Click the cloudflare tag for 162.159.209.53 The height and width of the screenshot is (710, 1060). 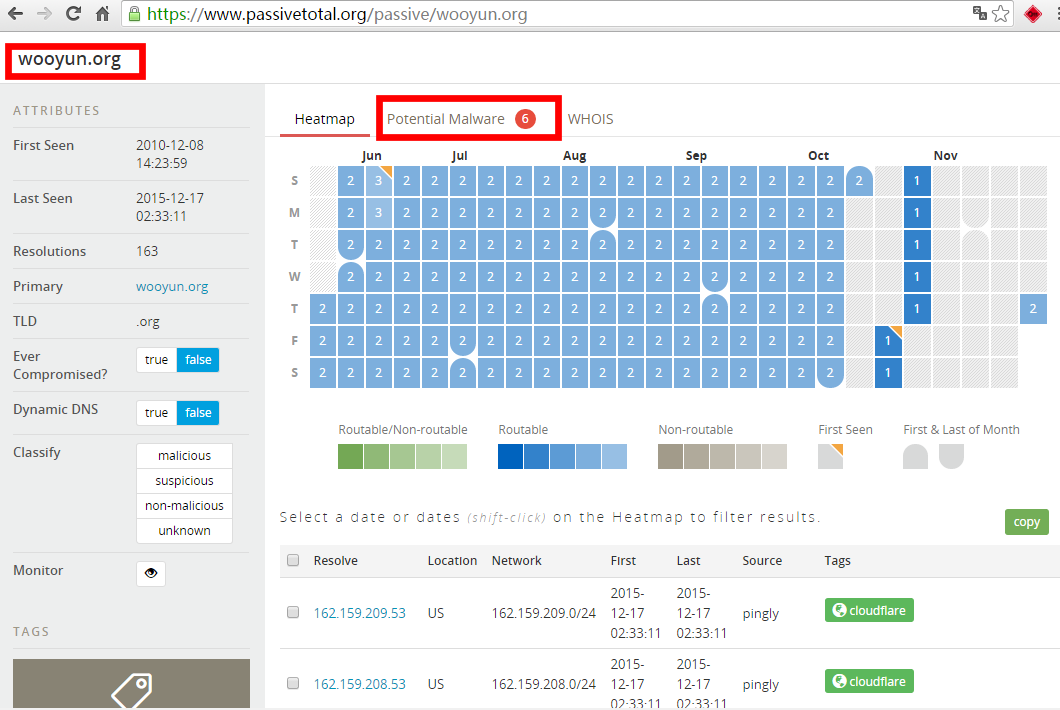(x=869, y=610)
